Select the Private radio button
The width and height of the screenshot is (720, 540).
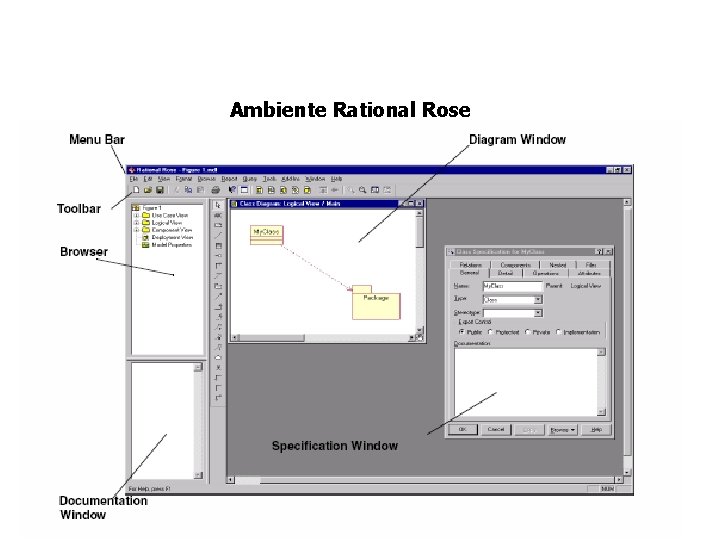(528, 332)
